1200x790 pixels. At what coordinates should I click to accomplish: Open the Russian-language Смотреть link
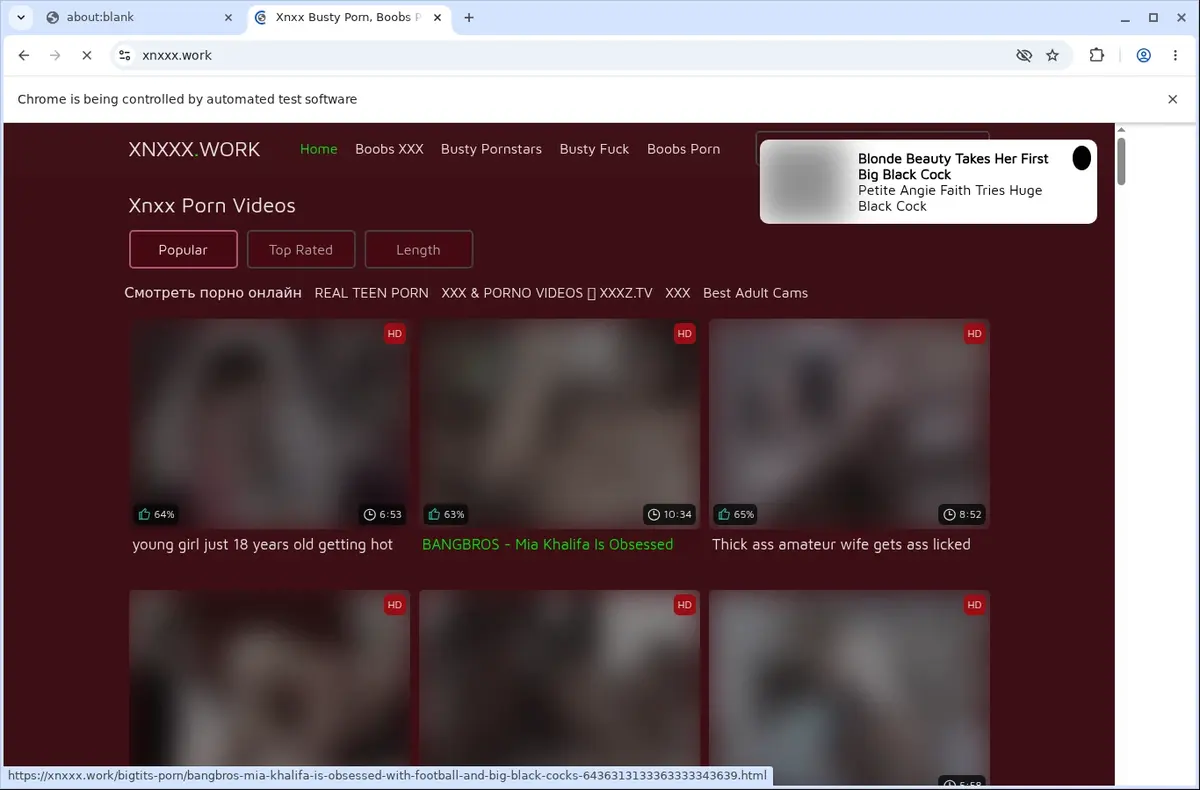point(213,293)
